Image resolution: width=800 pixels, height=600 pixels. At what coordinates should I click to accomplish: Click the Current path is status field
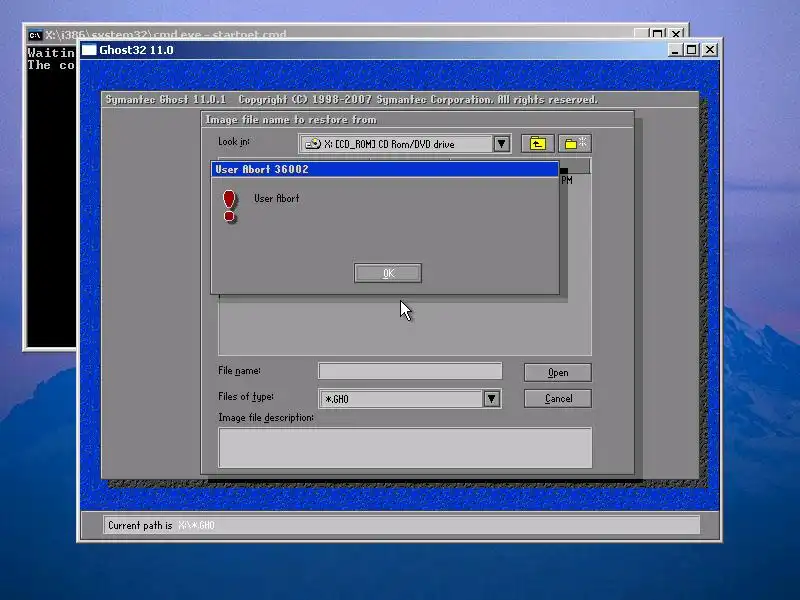click(401, 525)
